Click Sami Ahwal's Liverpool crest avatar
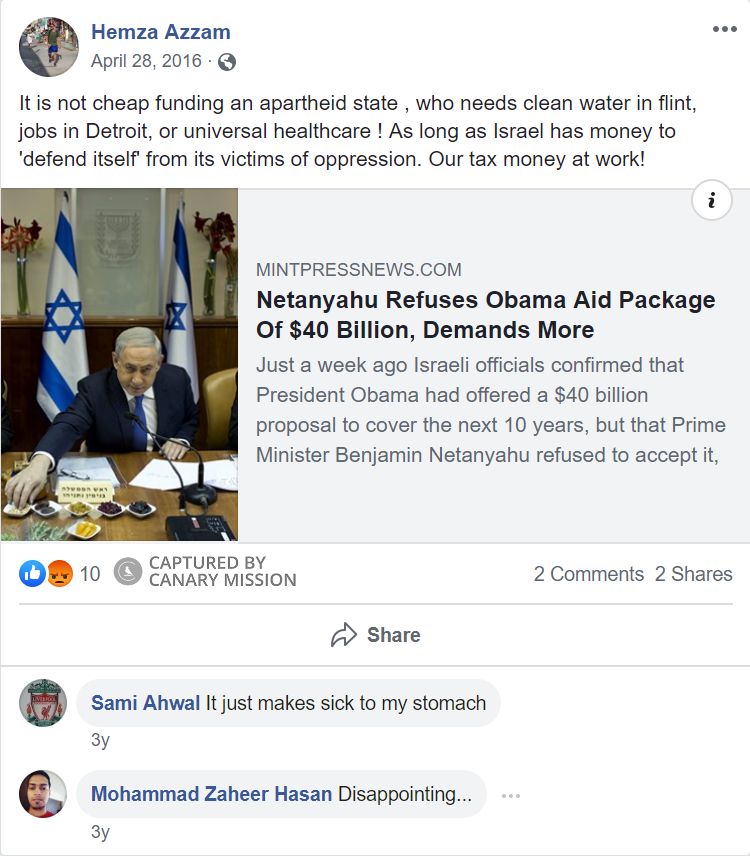The height and width of the screenshot is (856, 750). (x=42, y=702)
